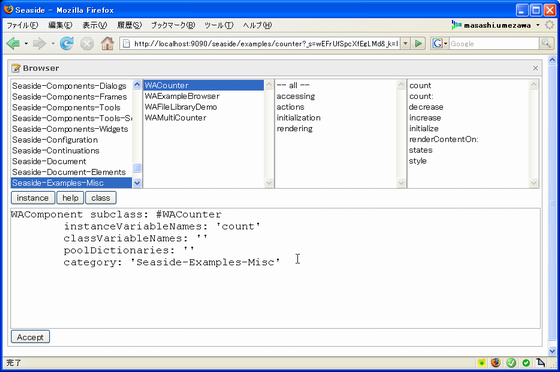This screenshot has width=560, height=372.
Task: Open the search engine chooser dropdown
Action: coord(446,44)
